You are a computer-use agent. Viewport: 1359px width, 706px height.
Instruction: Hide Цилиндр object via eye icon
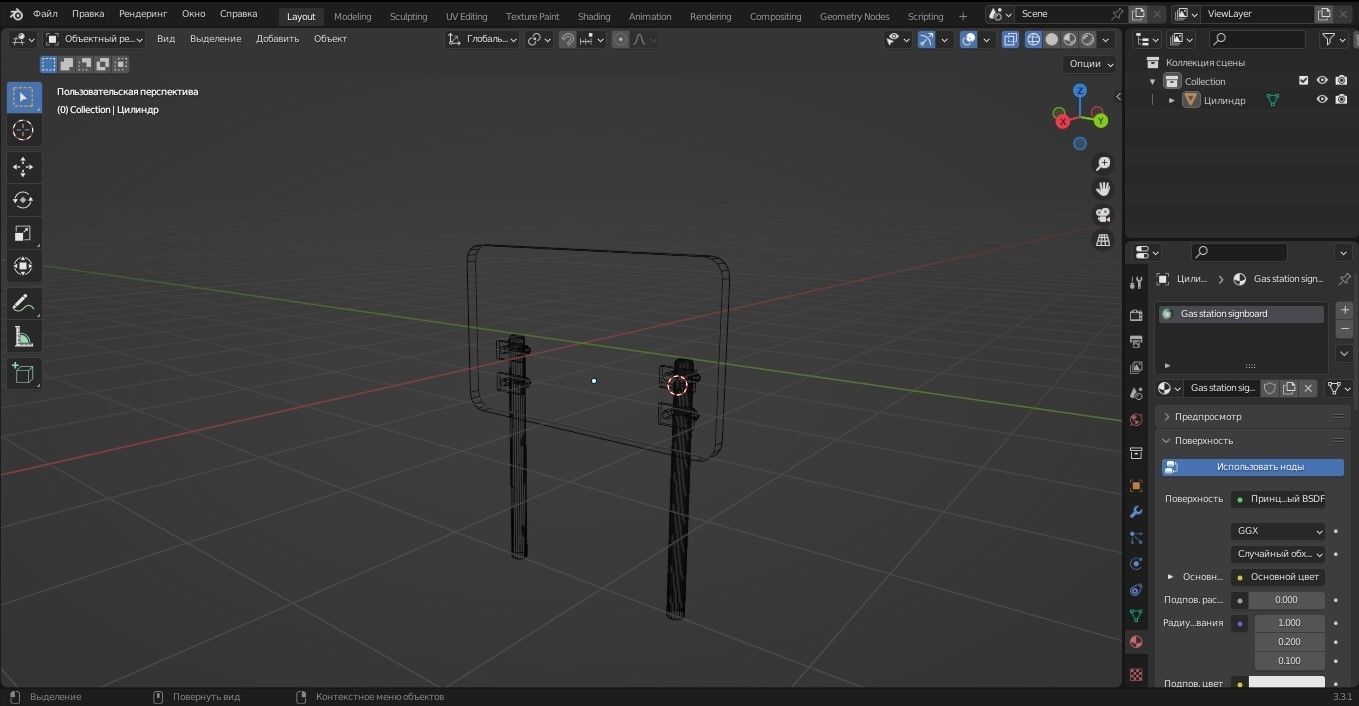click(x=1322, y=100)
